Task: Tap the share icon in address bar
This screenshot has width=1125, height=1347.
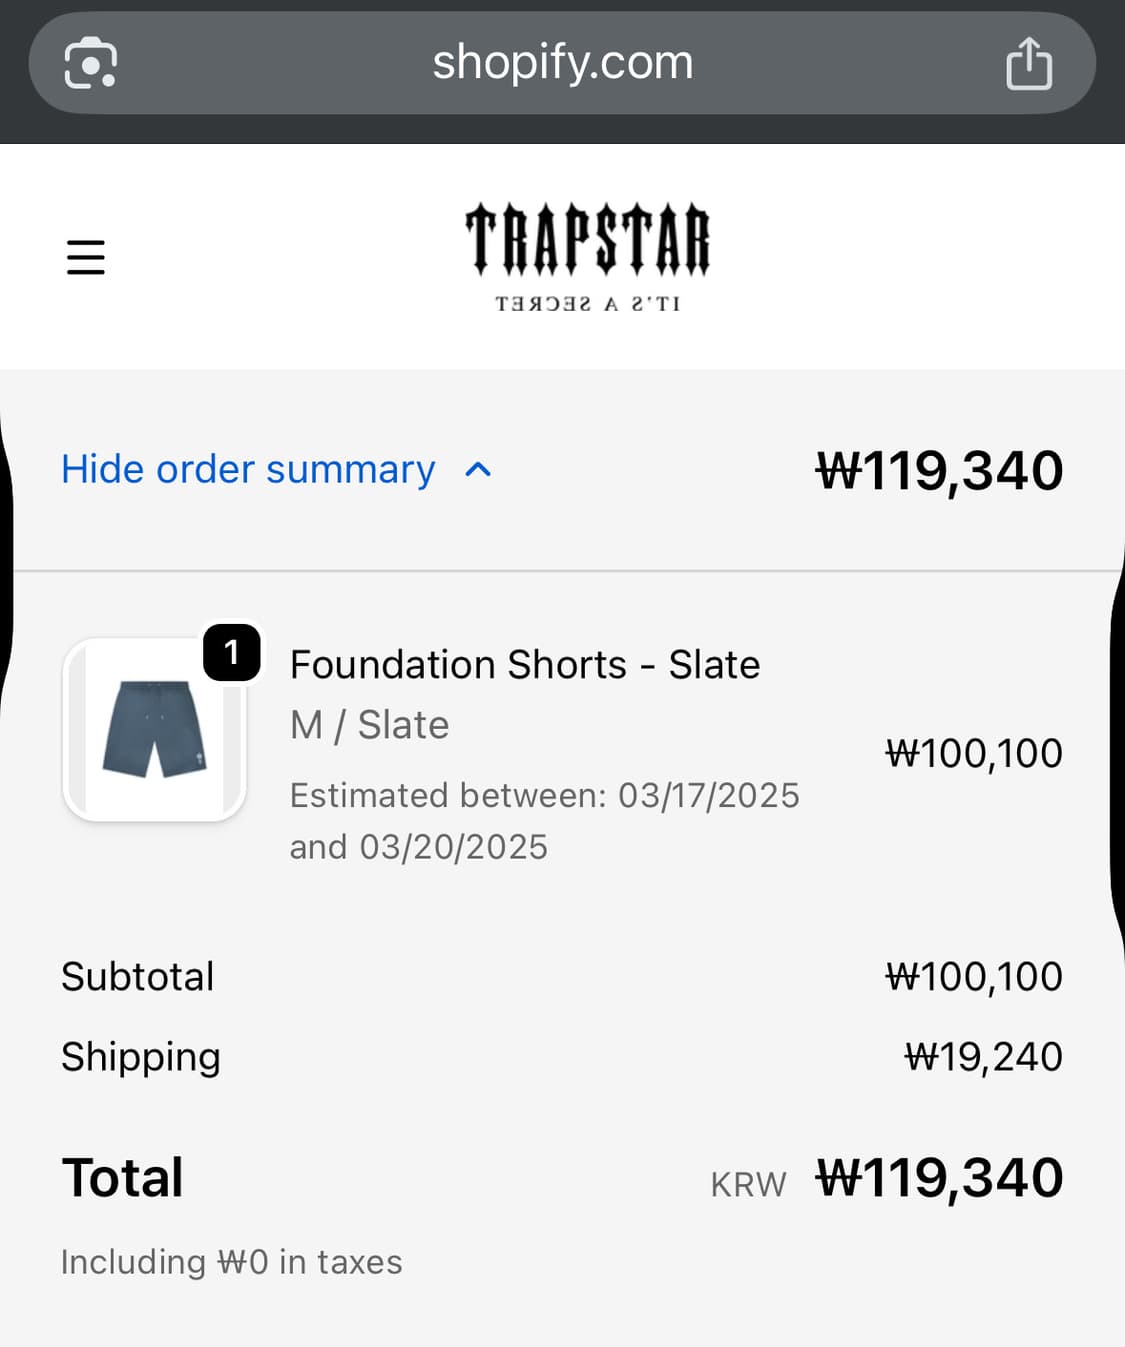Action: pos(1028,64)
